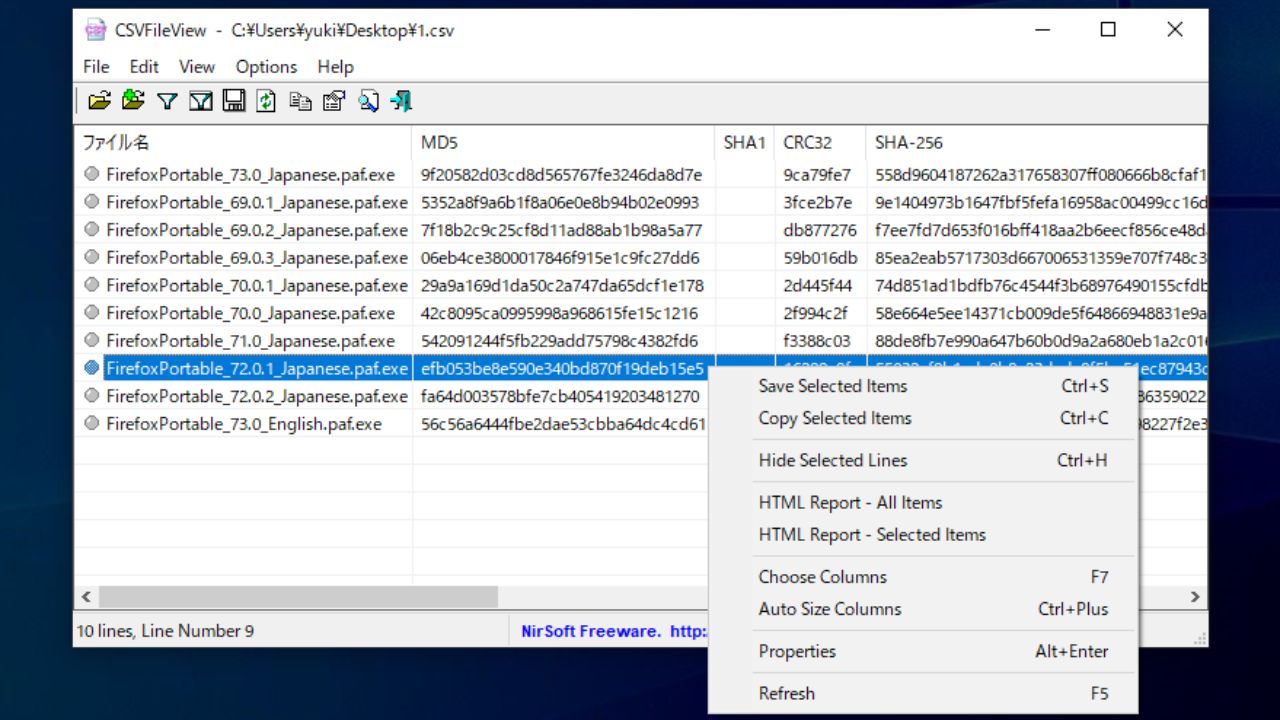The image size is (1280, 720).
Task: Click CRC32 value 3fce2b7e
Action: pos(818,202)
